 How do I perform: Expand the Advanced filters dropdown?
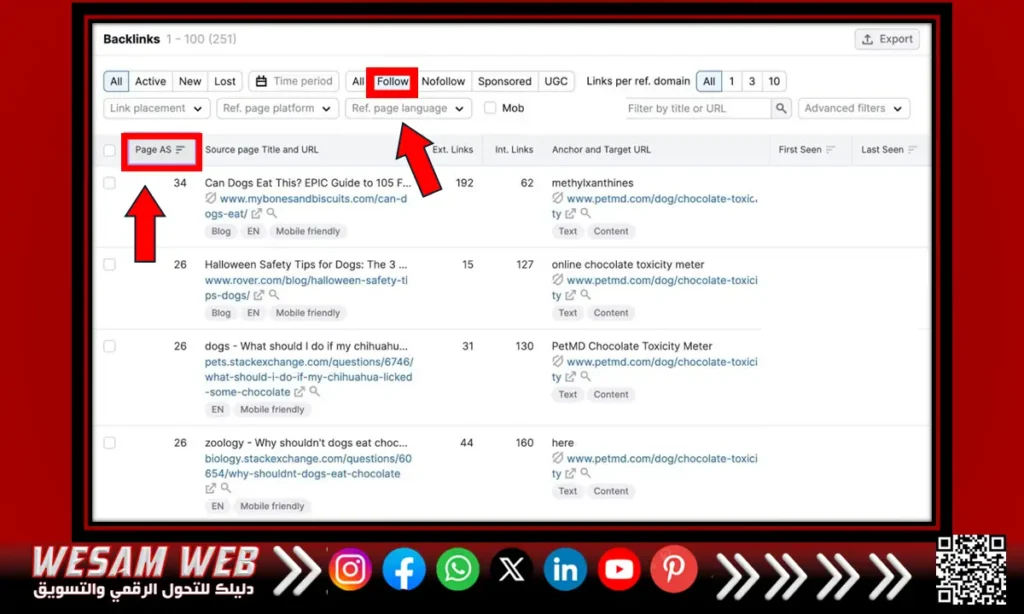click(853, 108)
